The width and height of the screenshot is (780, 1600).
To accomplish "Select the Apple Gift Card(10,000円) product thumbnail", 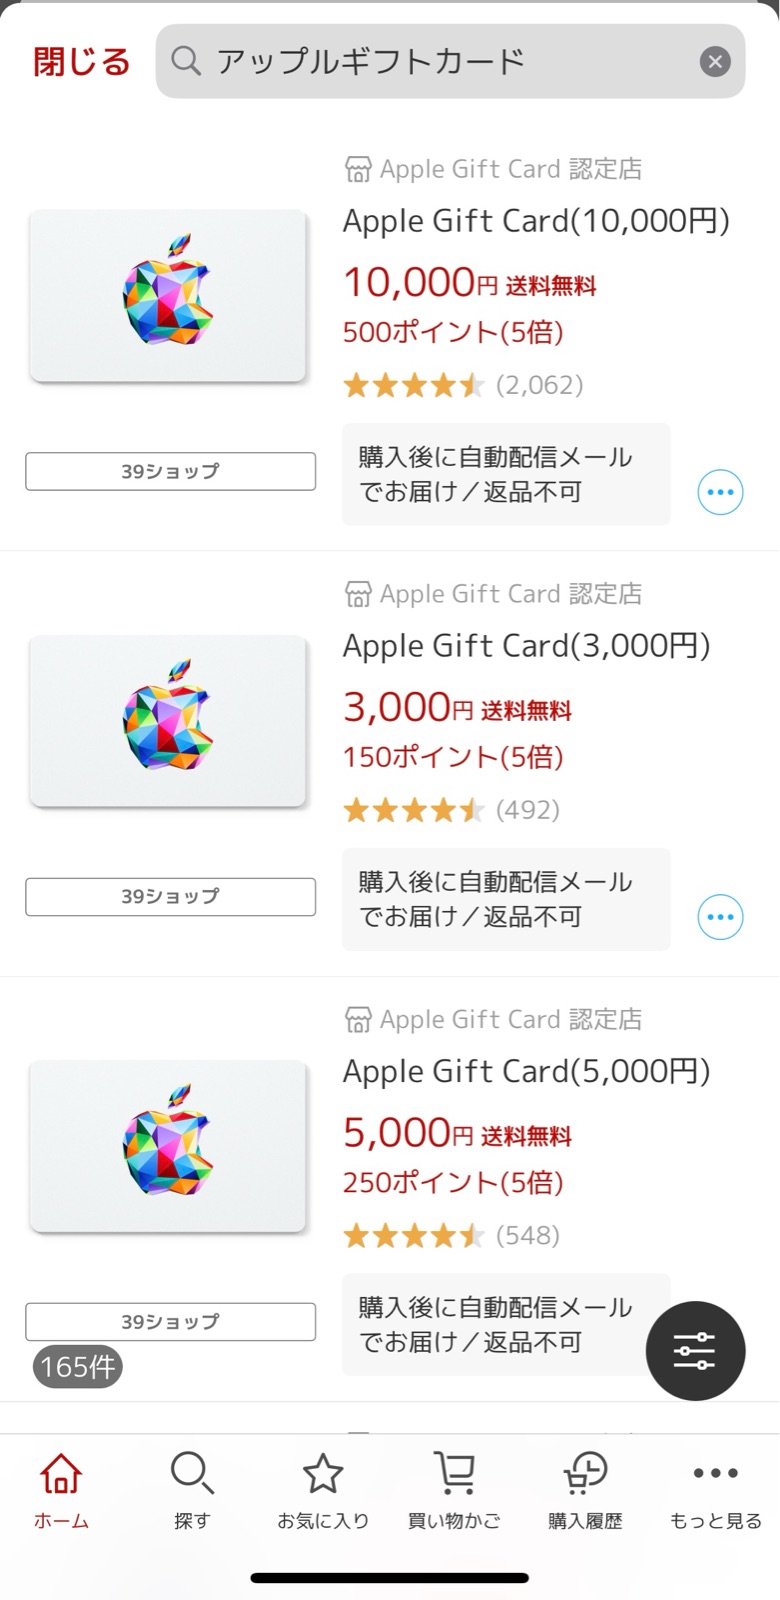I will 168,296.
